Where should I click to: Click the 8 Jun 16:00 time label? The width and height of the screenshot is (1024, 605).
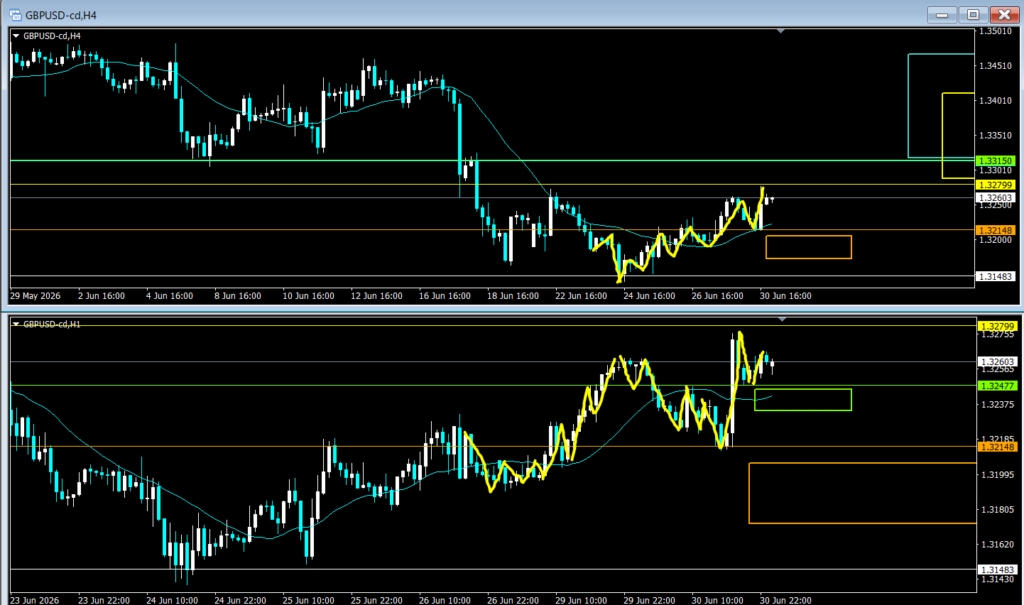(x=238, y=296)
